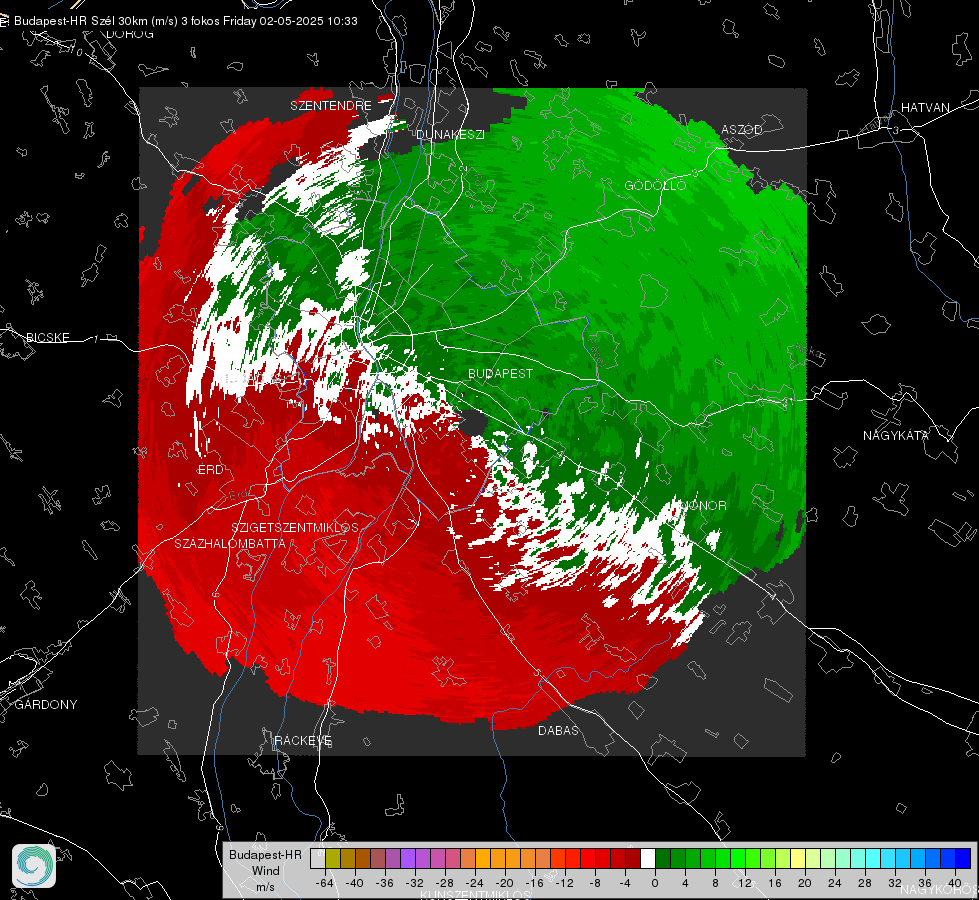Image resolution: width=979 pixels, height=900 pixels.
Task: Click the RACKEVE label
Action: pos(303,741)
